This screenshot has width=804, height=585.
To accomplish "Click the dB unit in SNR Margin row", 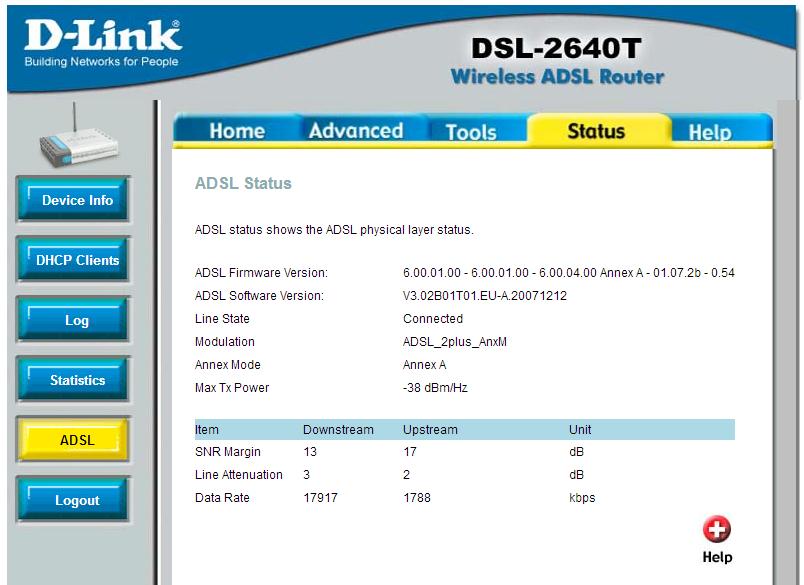I will (x=576, y=452).
